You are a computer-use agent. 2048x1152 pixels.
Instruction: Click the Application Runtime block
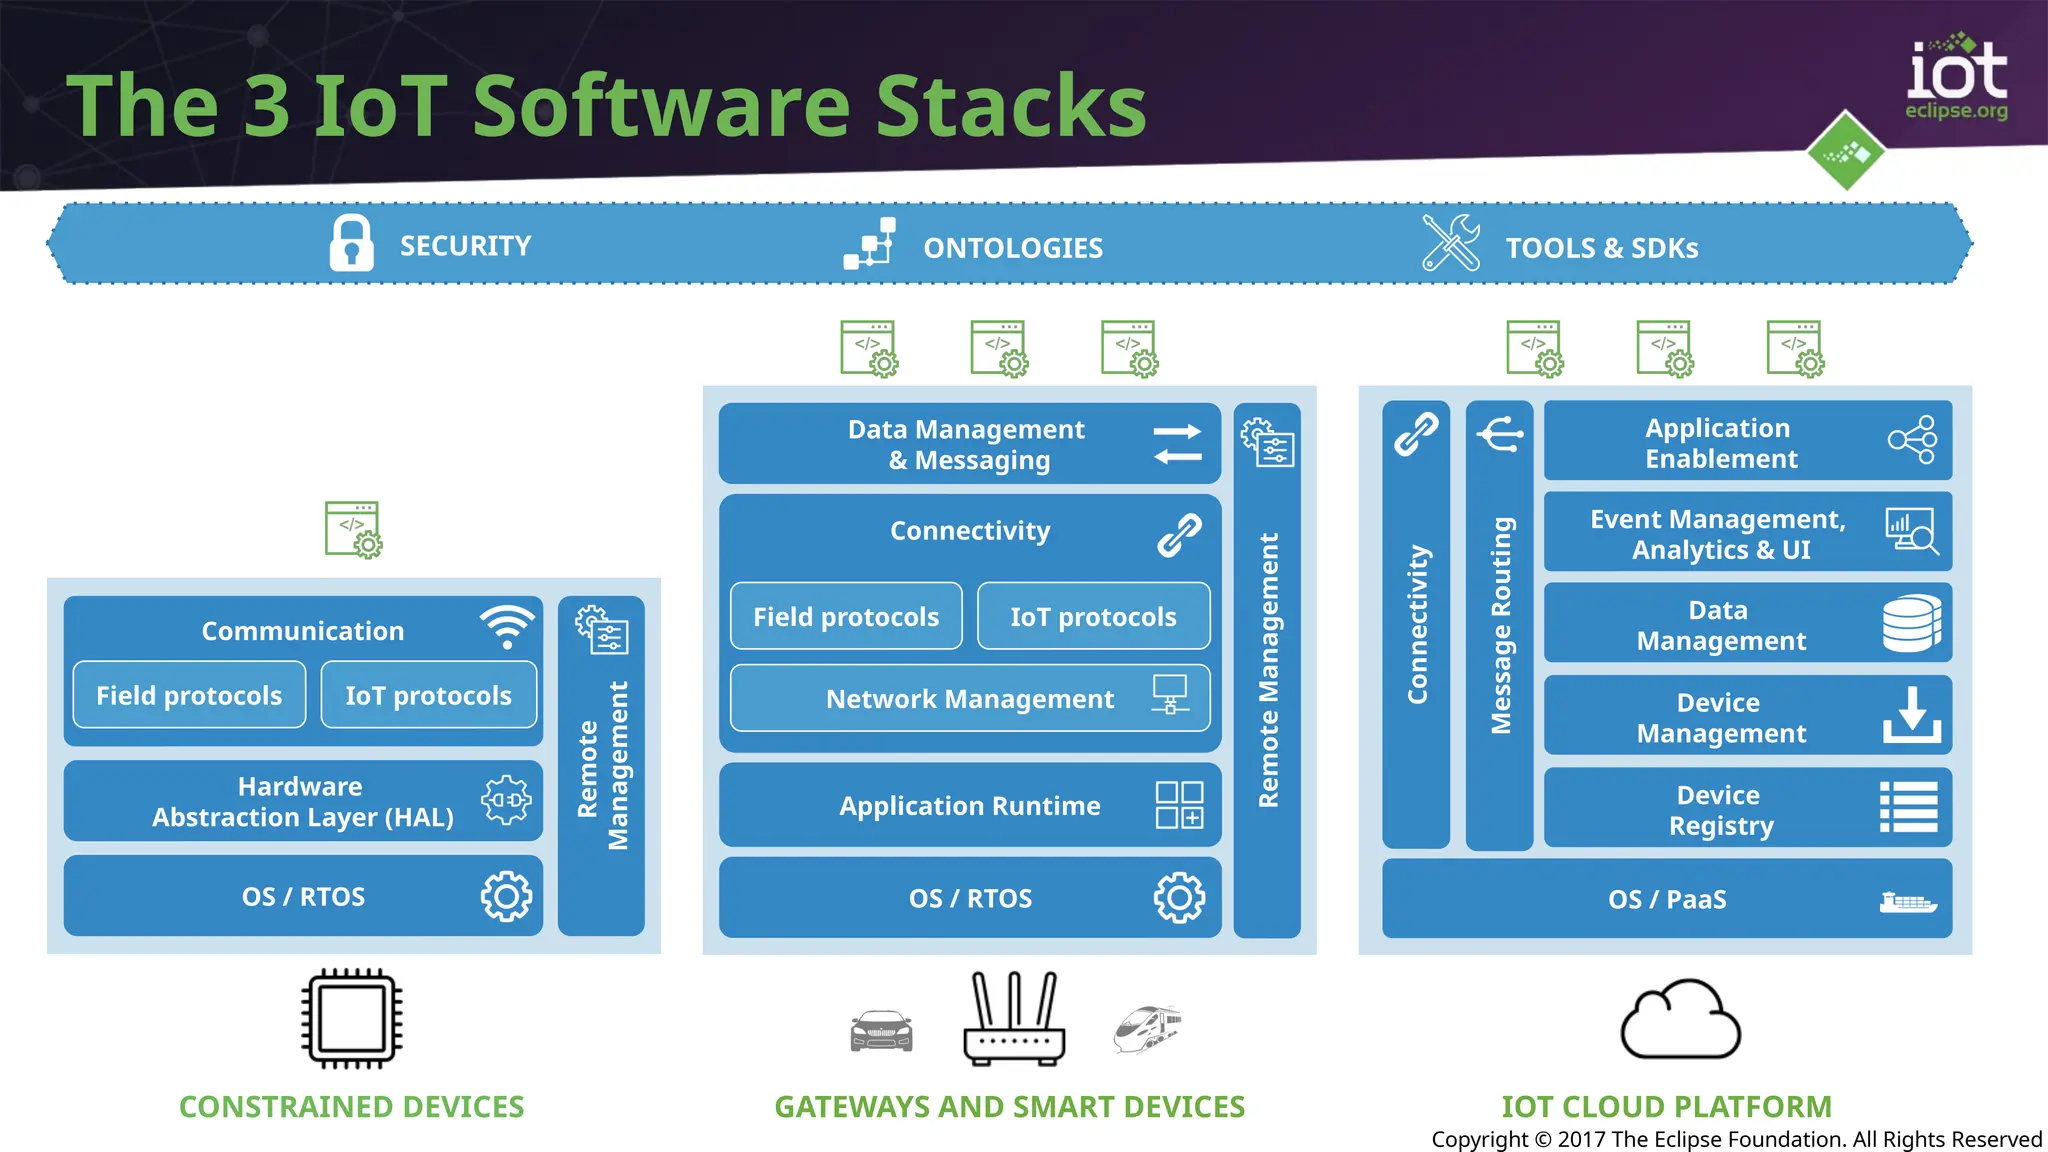pyautogui.click(x=969, y=806)
